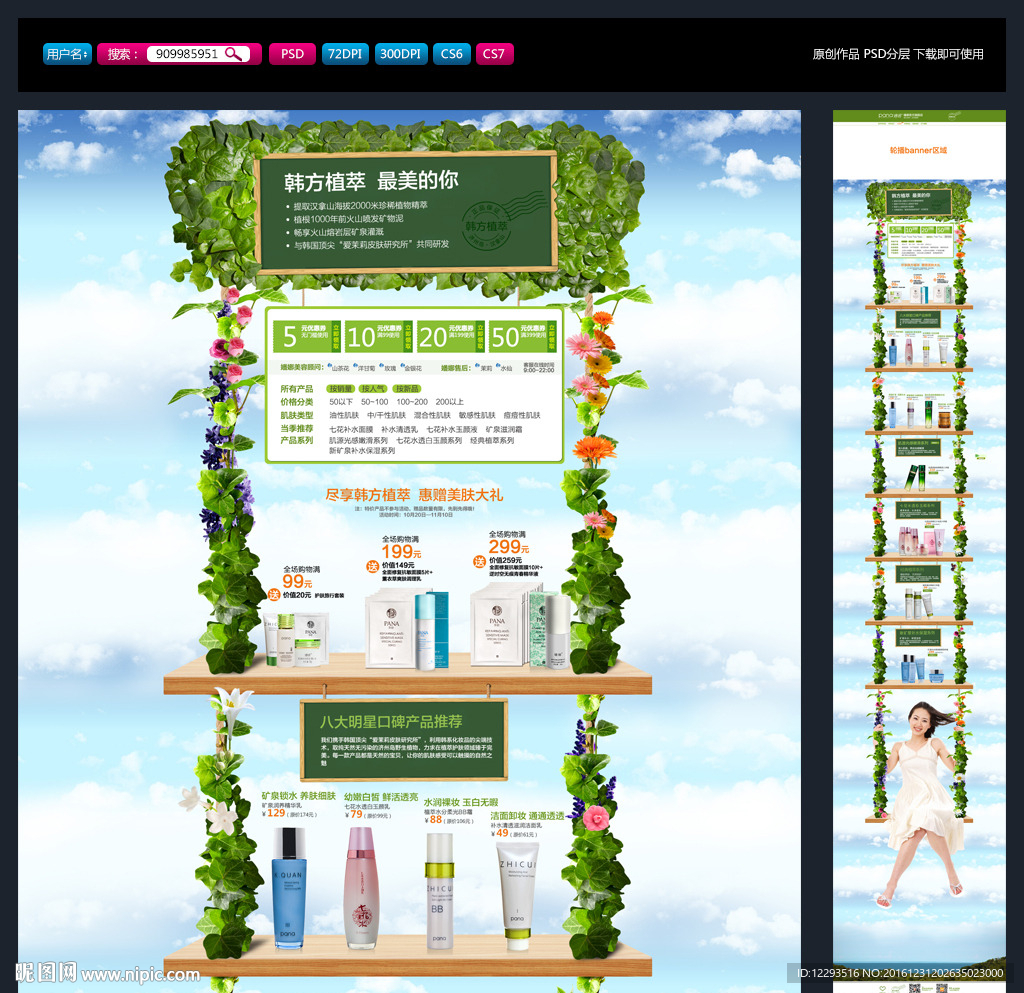1024x993 pixels.
Task: Select the 300DPI tag
Action: 400,54
